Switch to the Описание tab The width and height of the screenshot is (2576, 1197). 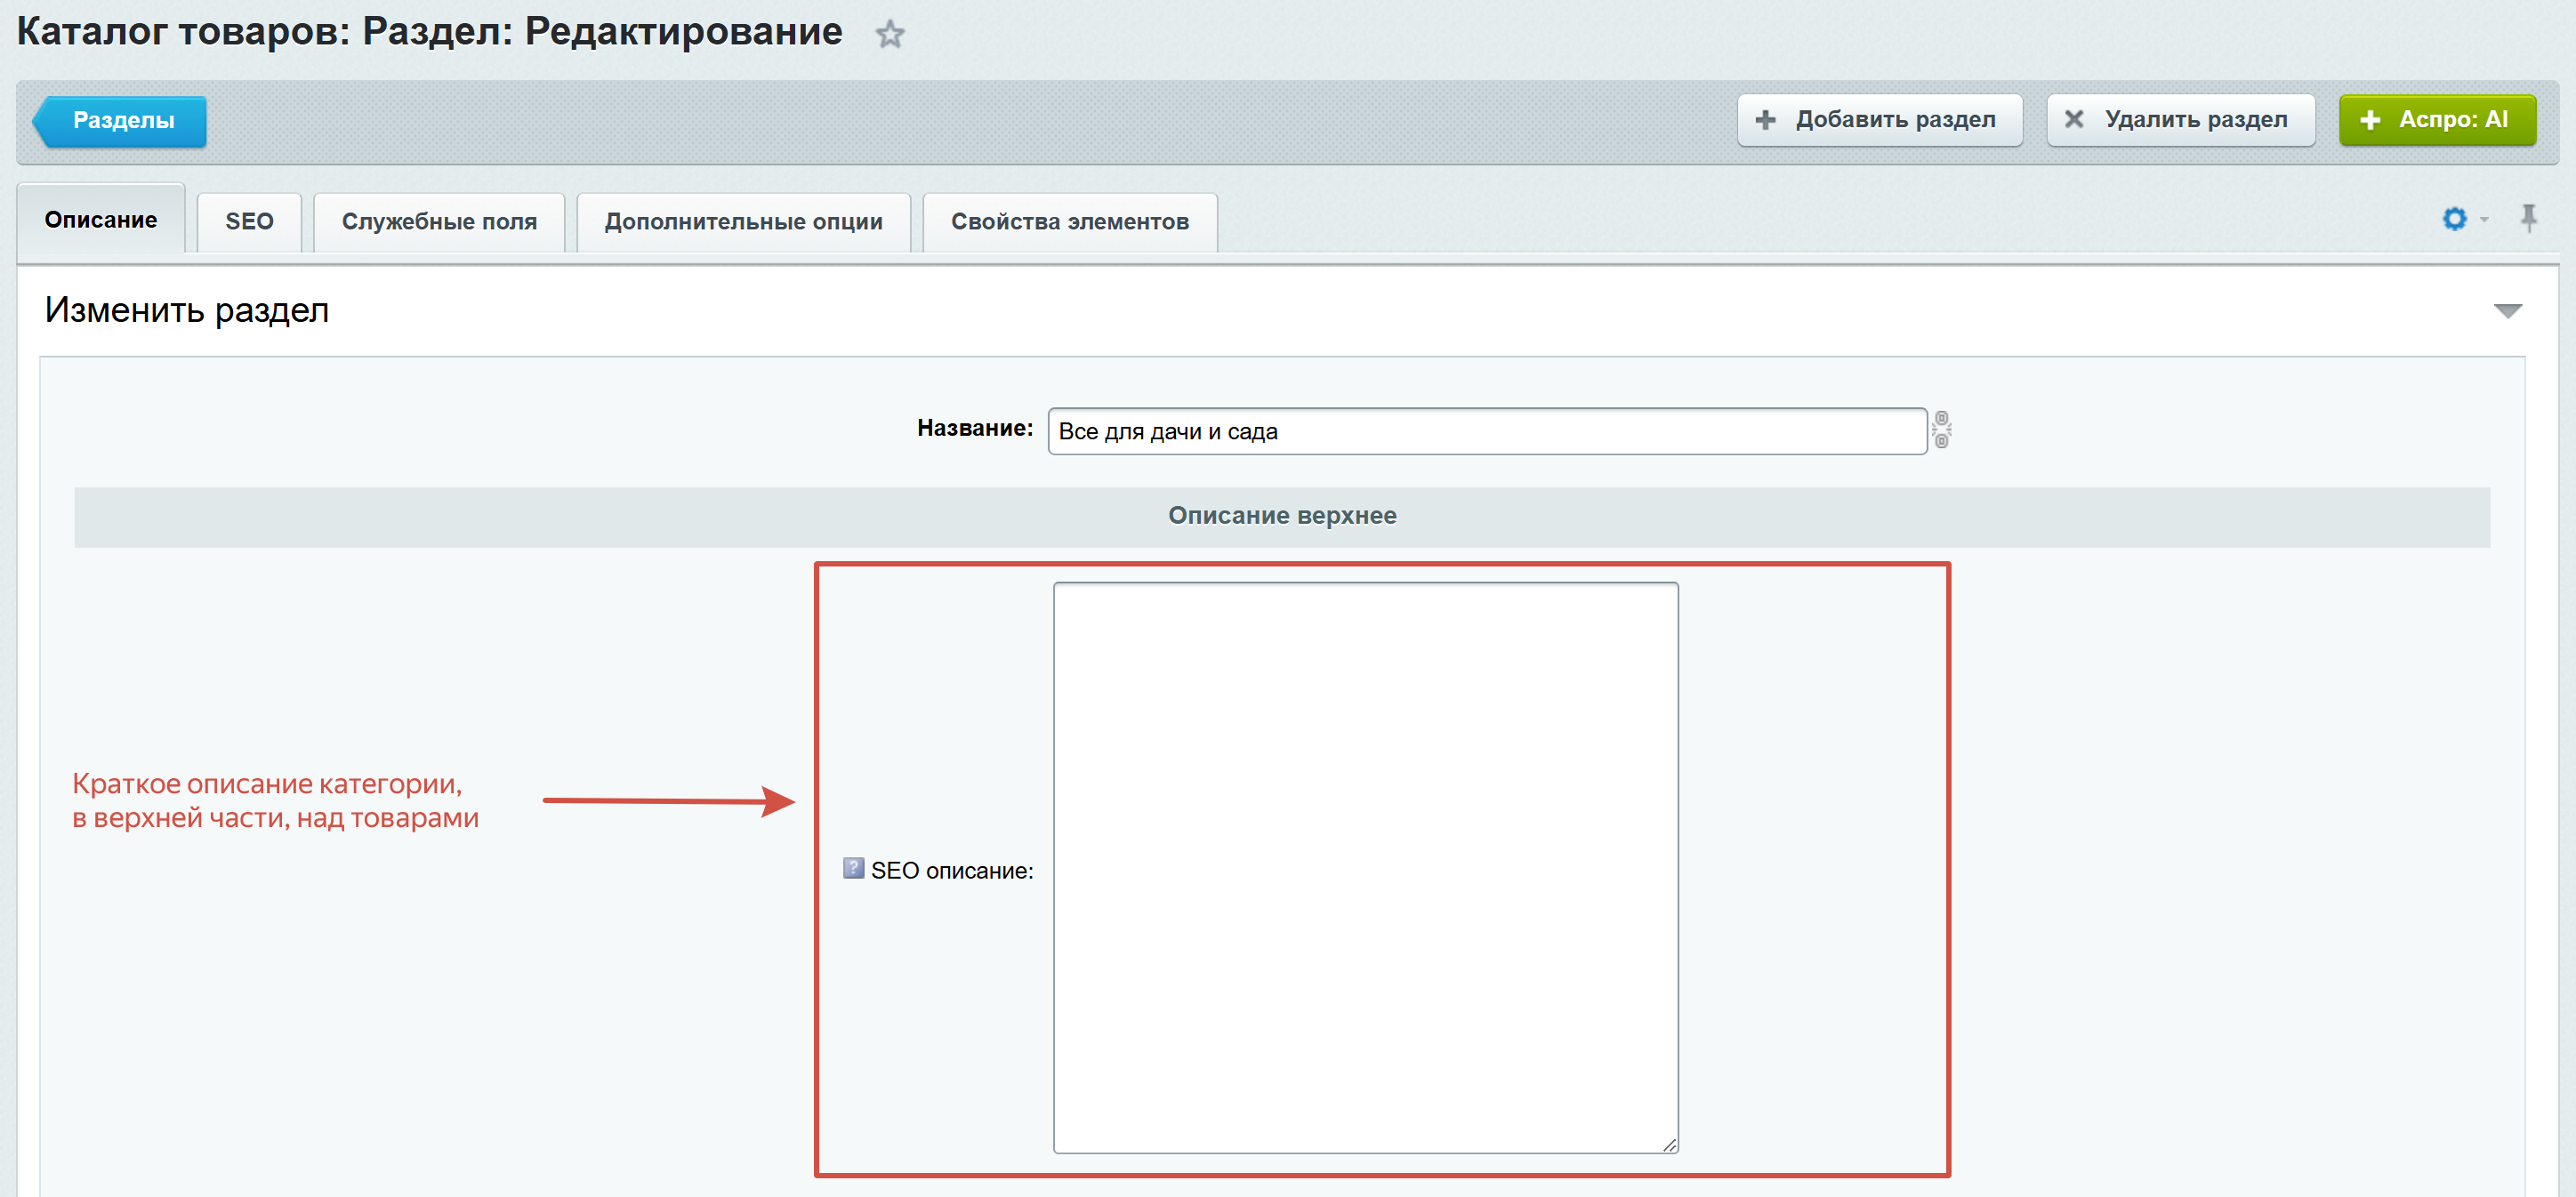tap(101, 220)
